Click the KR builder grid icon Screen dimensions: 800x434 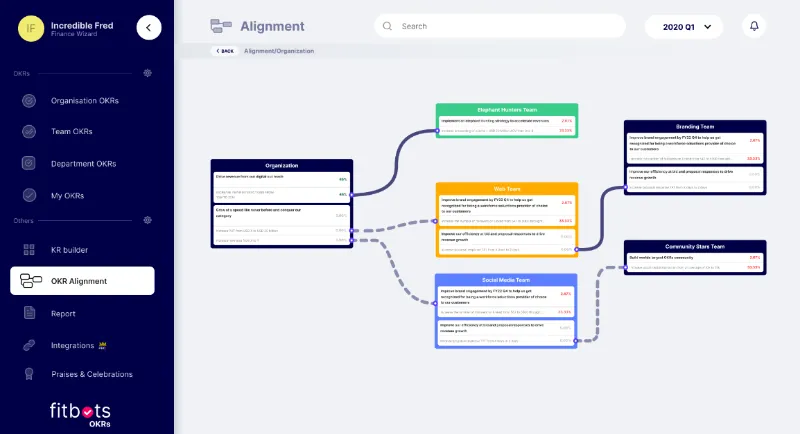point(29,250)
